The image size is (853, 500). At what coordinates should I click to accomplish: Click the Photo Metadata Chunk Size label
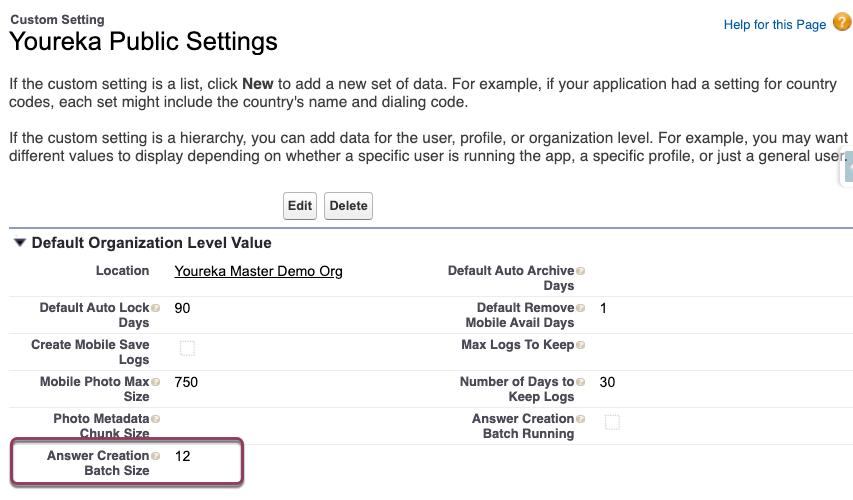(x=101, y=426)
